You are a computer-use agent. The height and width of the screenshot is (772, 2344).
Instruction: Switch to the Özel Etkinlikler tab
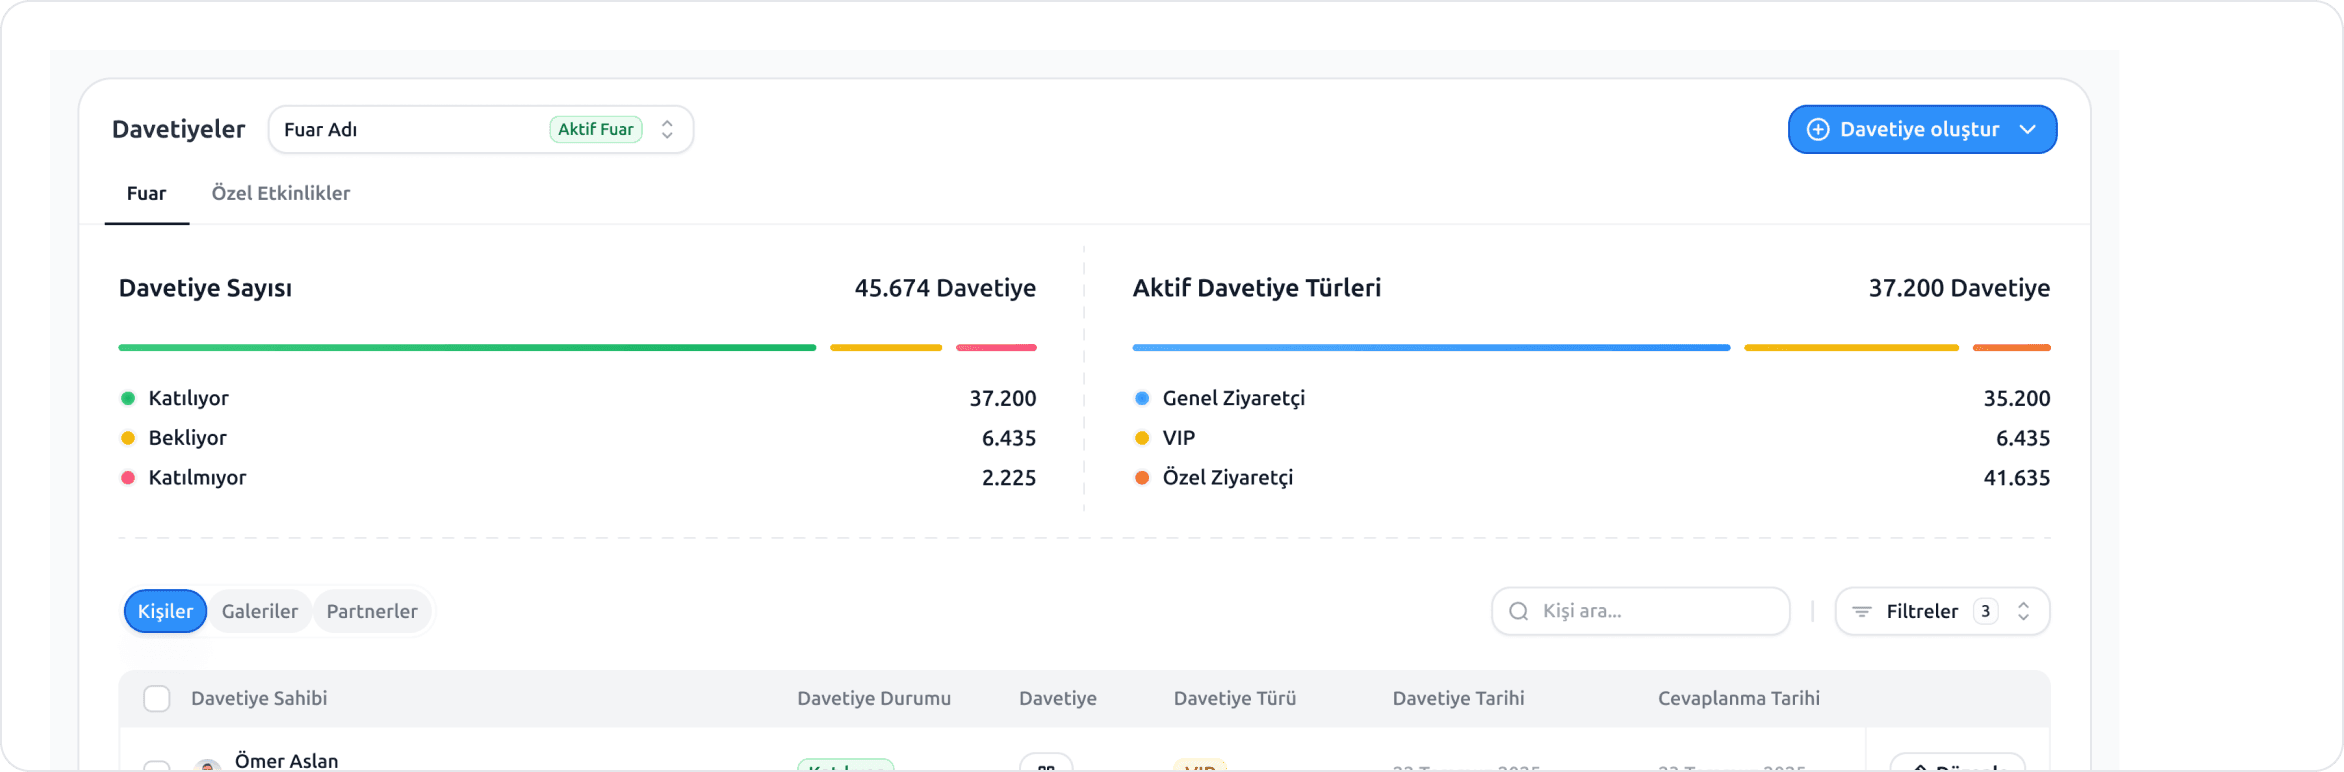point(281,193)
